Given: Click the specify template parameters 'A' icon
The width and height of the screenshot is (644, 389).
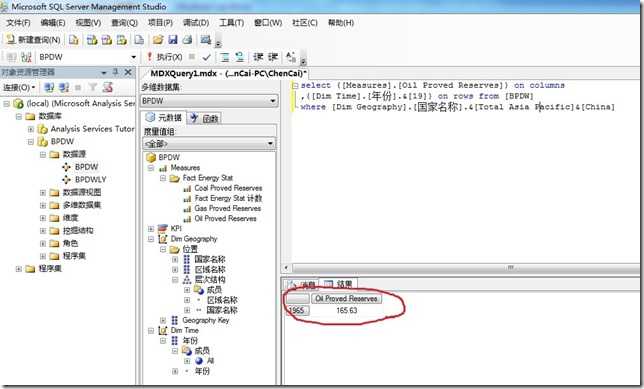Looking at the screenshot, I should point(291,57).
